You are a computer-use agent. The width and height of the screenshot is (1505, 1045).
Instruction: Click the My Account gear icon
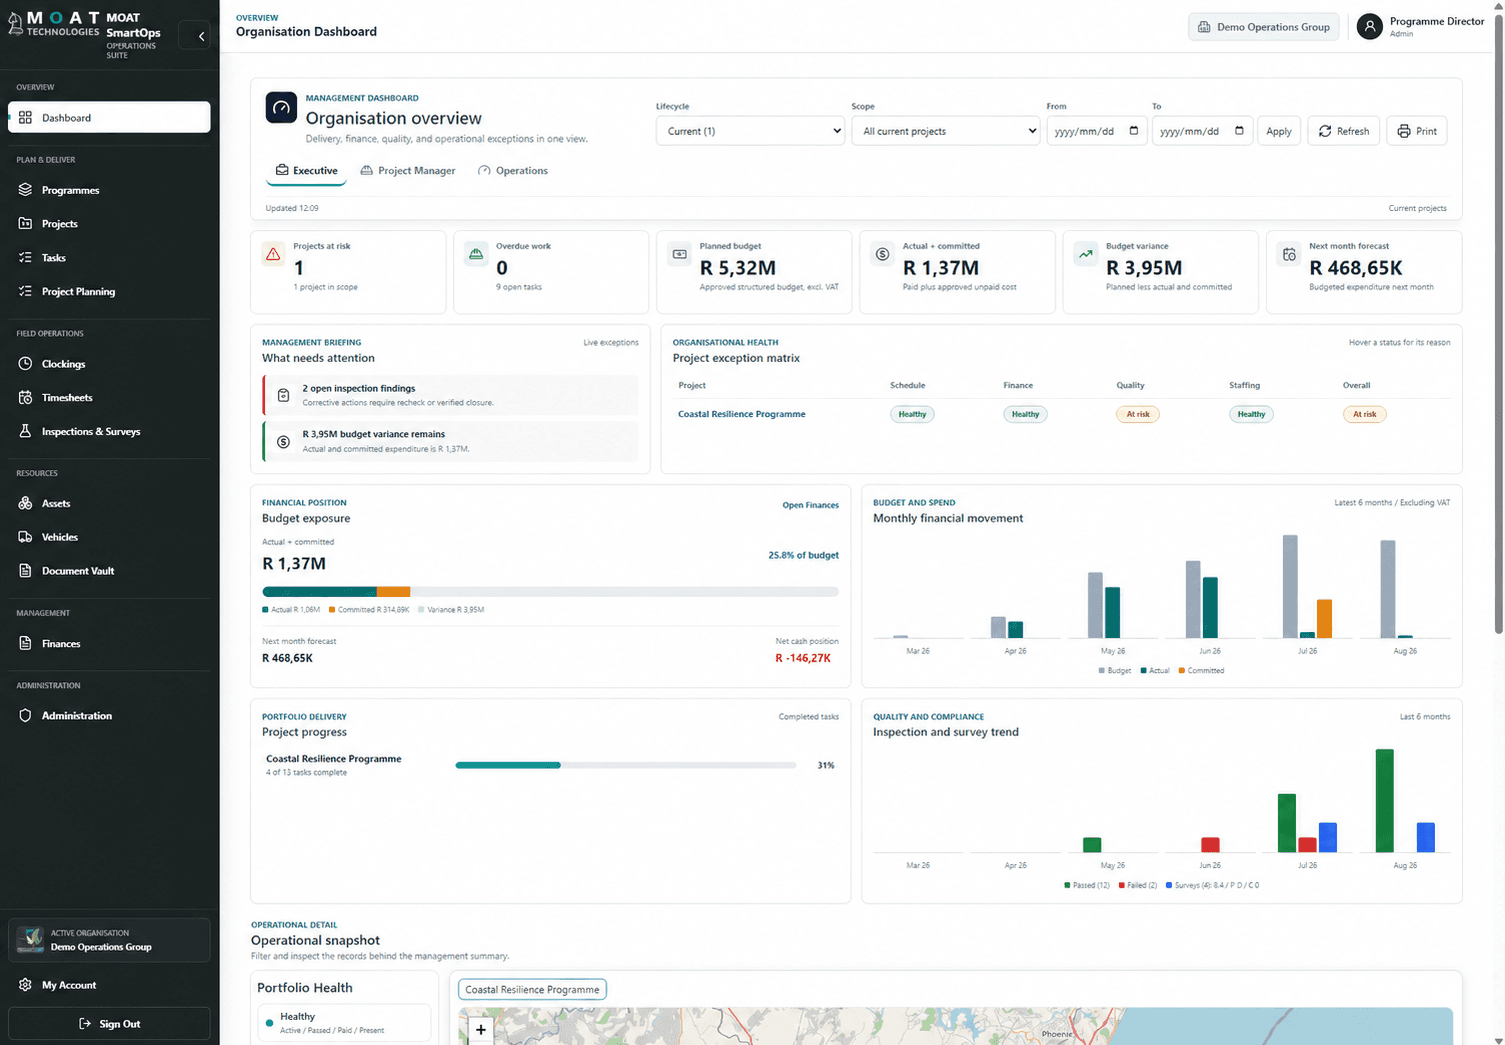click(x=25, y=985)
